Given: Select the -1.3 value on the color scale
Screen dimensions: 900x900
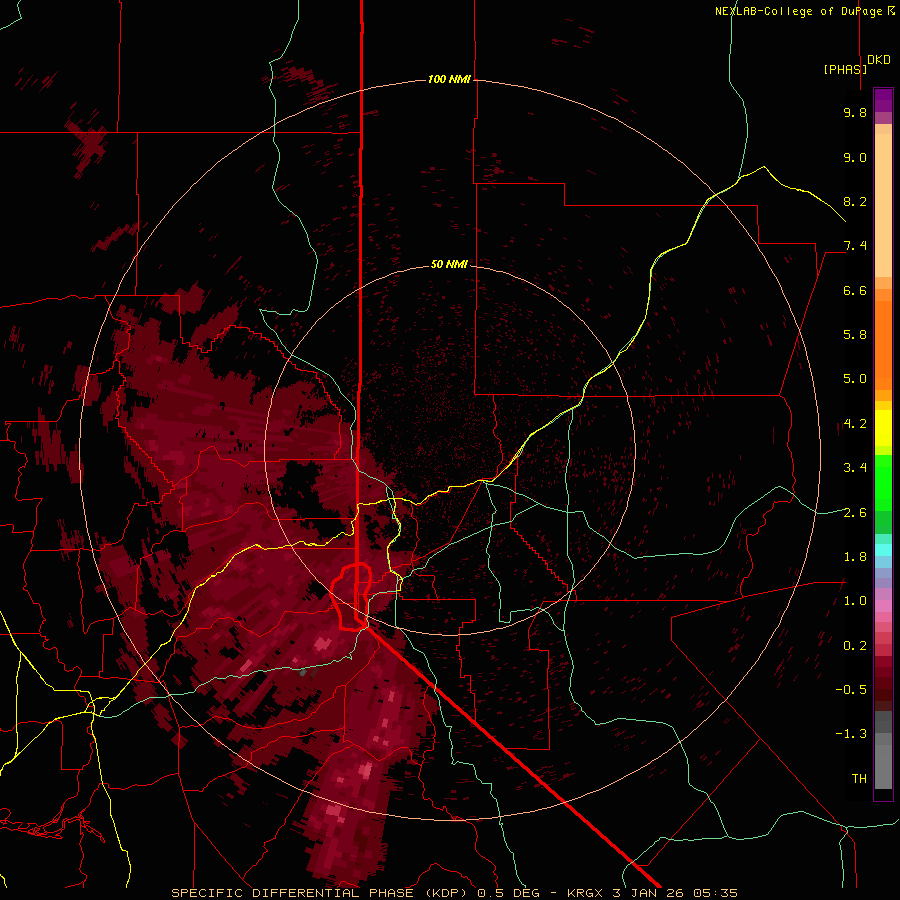Looking at the screenshot, I should click(x=851, y=734).
